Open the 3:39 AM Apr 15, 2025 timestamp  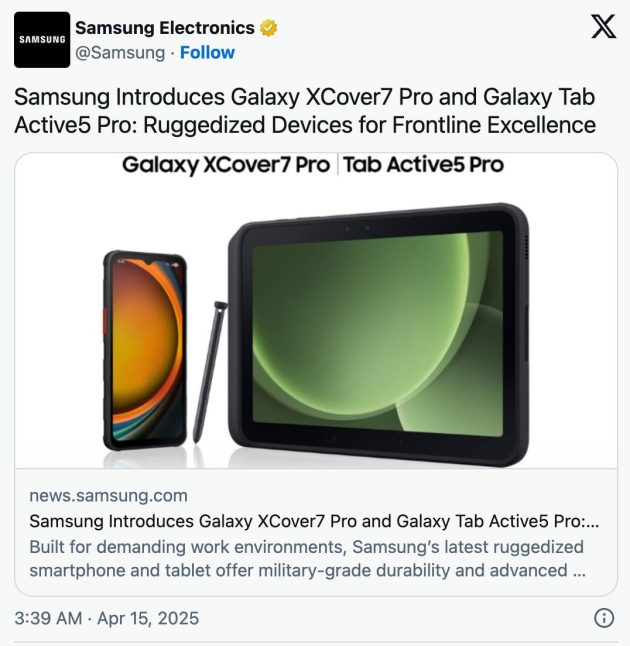[x=107, y=618]
